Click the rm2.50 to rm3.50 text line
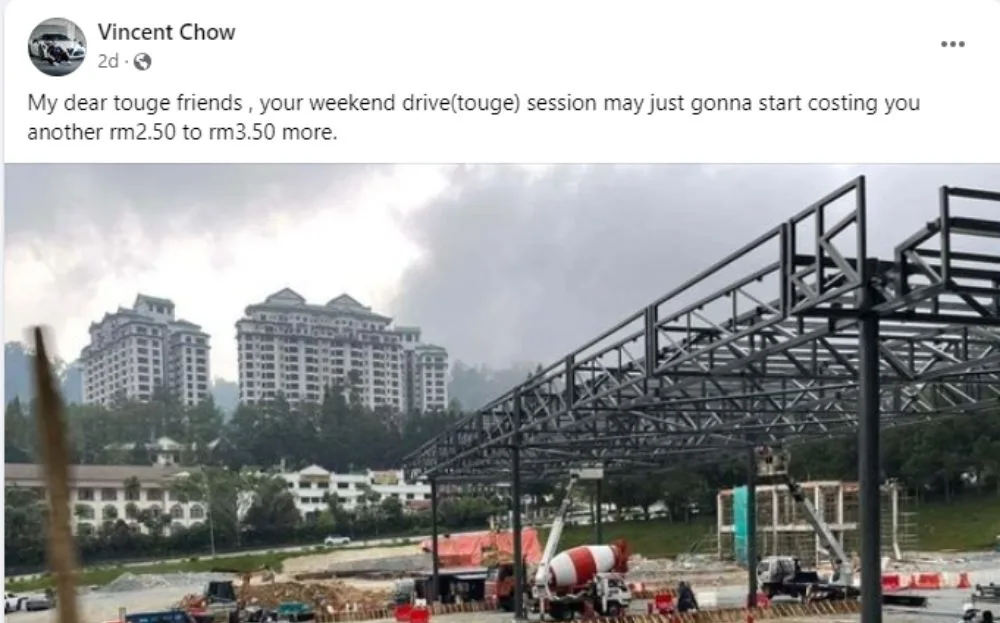The width and height of the screenshot is (1000, 623). coord(182,132)
